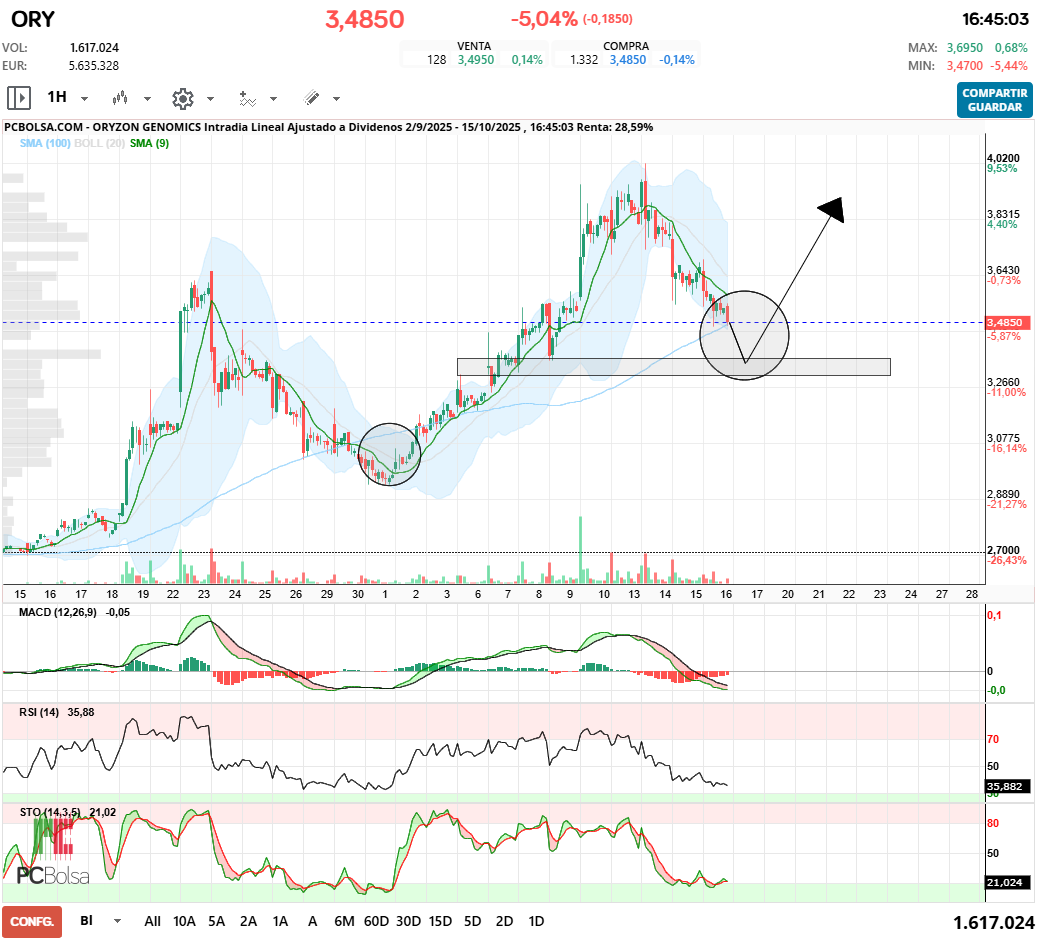The width and height of the screenshot is (1048, 943).
Task: Toggle the SMA (100) indicator label
Action: 44,144
